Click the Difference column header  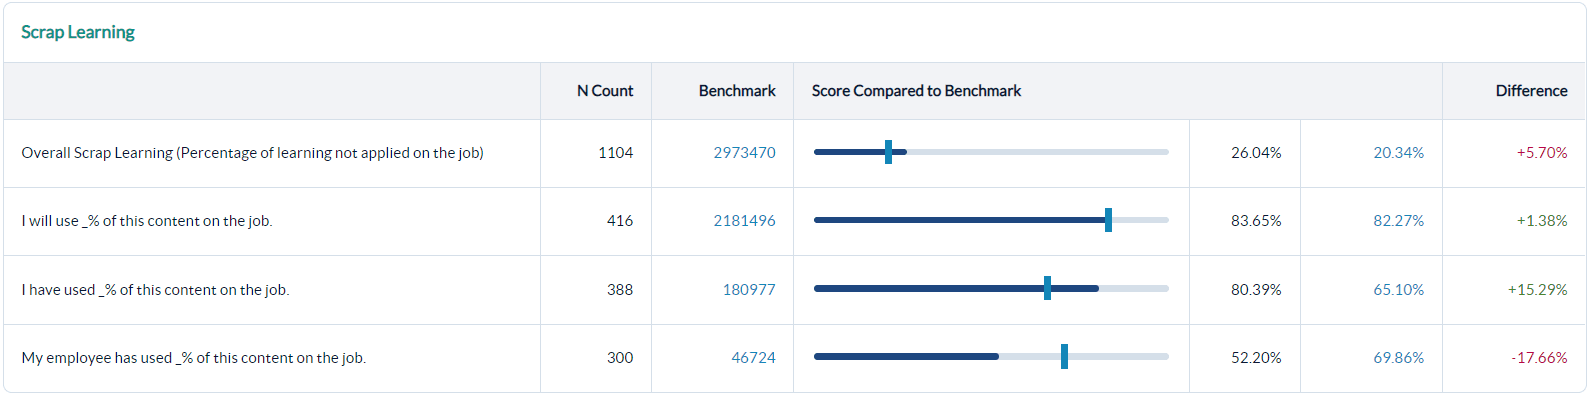click(1531, 91)
